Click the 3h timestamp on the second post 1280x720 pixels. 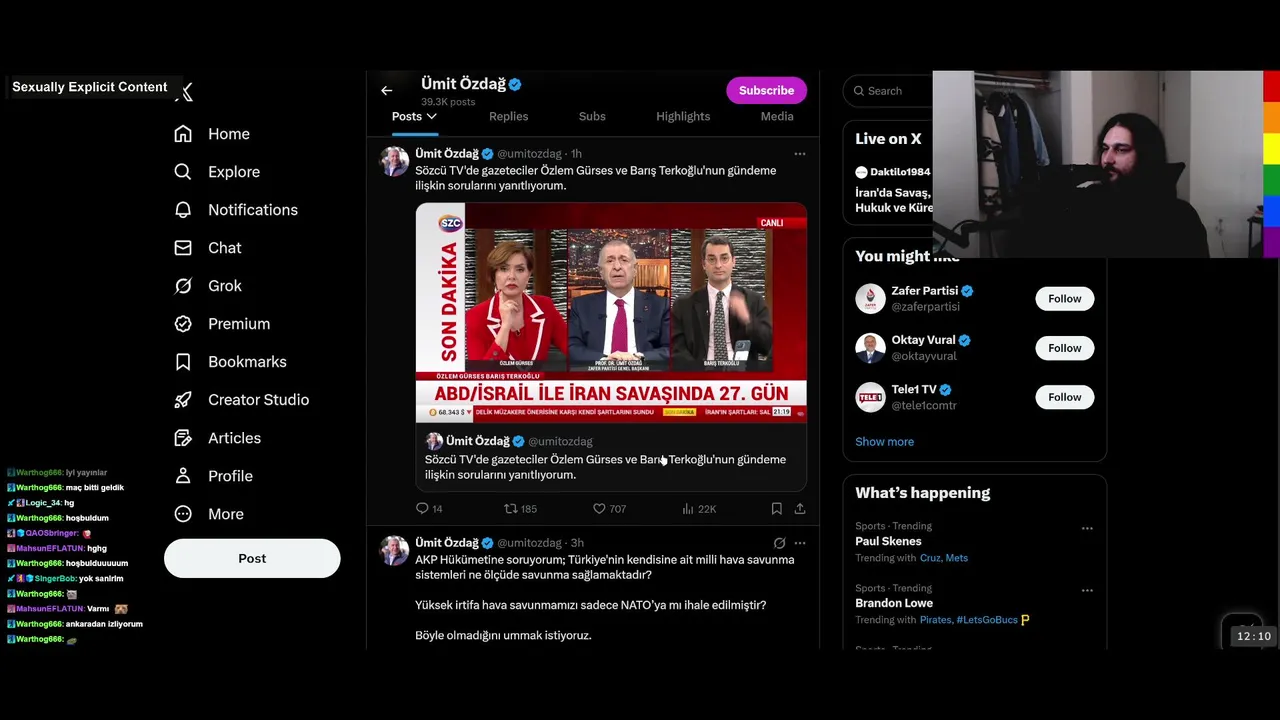click(577, 543)
